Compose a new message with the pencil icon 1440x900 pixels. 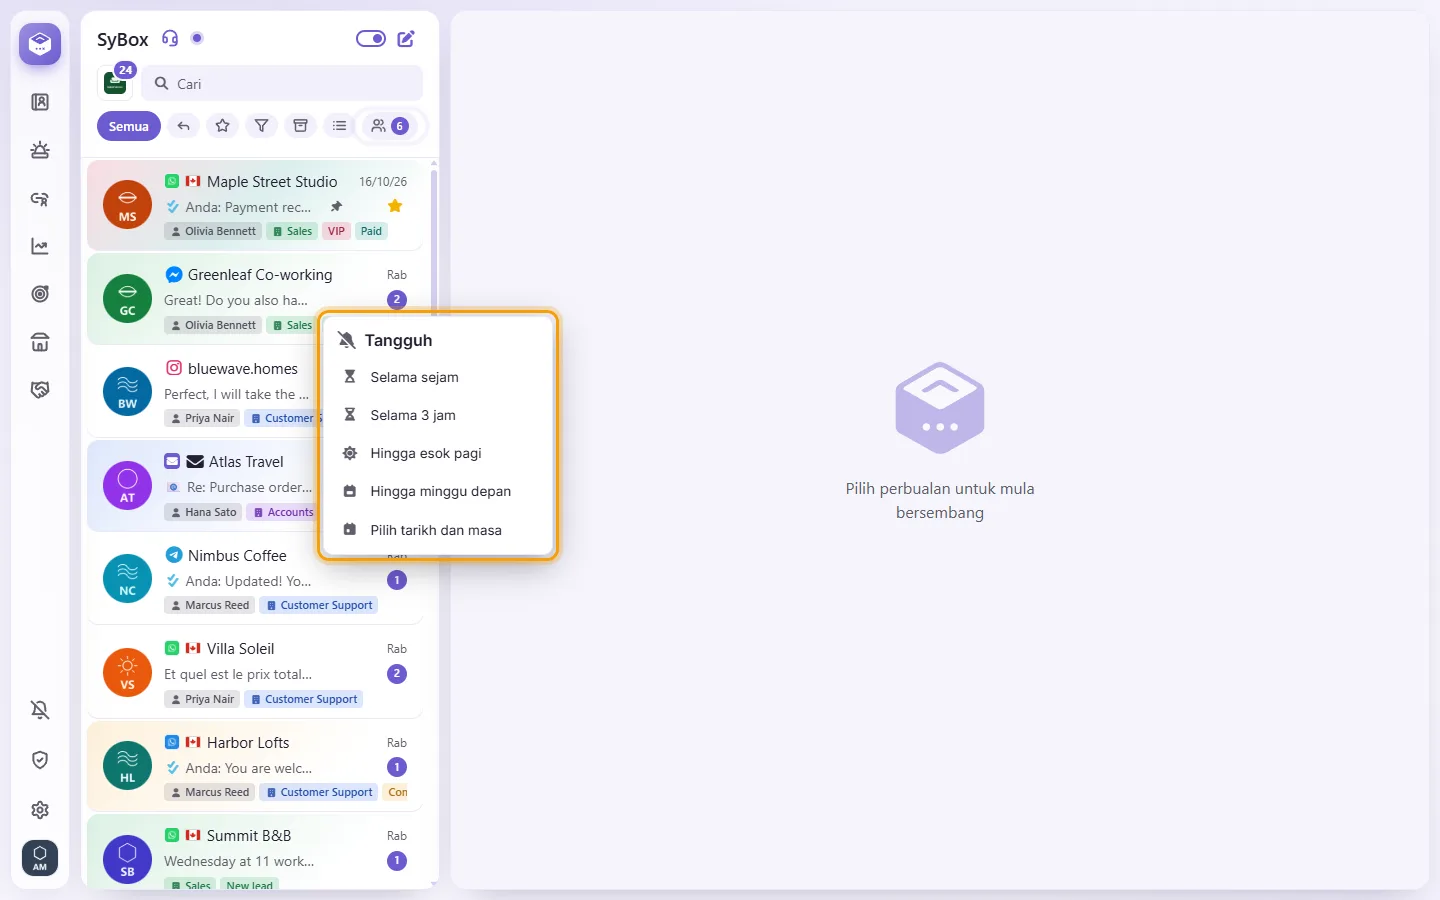[406, 39]
